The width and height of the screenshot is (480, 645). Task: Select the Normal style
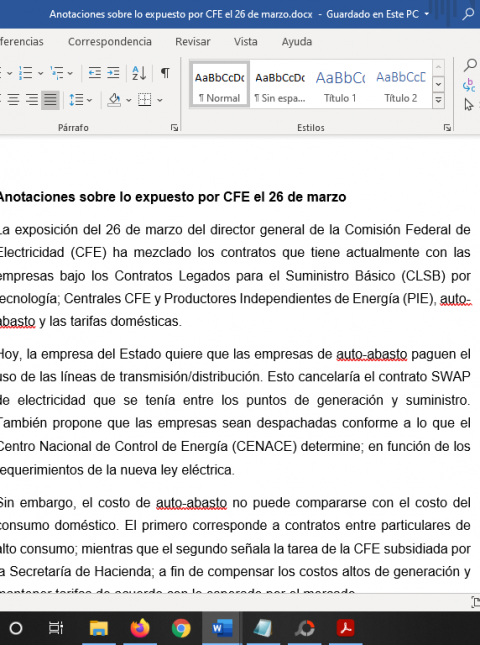pos(220,85)
